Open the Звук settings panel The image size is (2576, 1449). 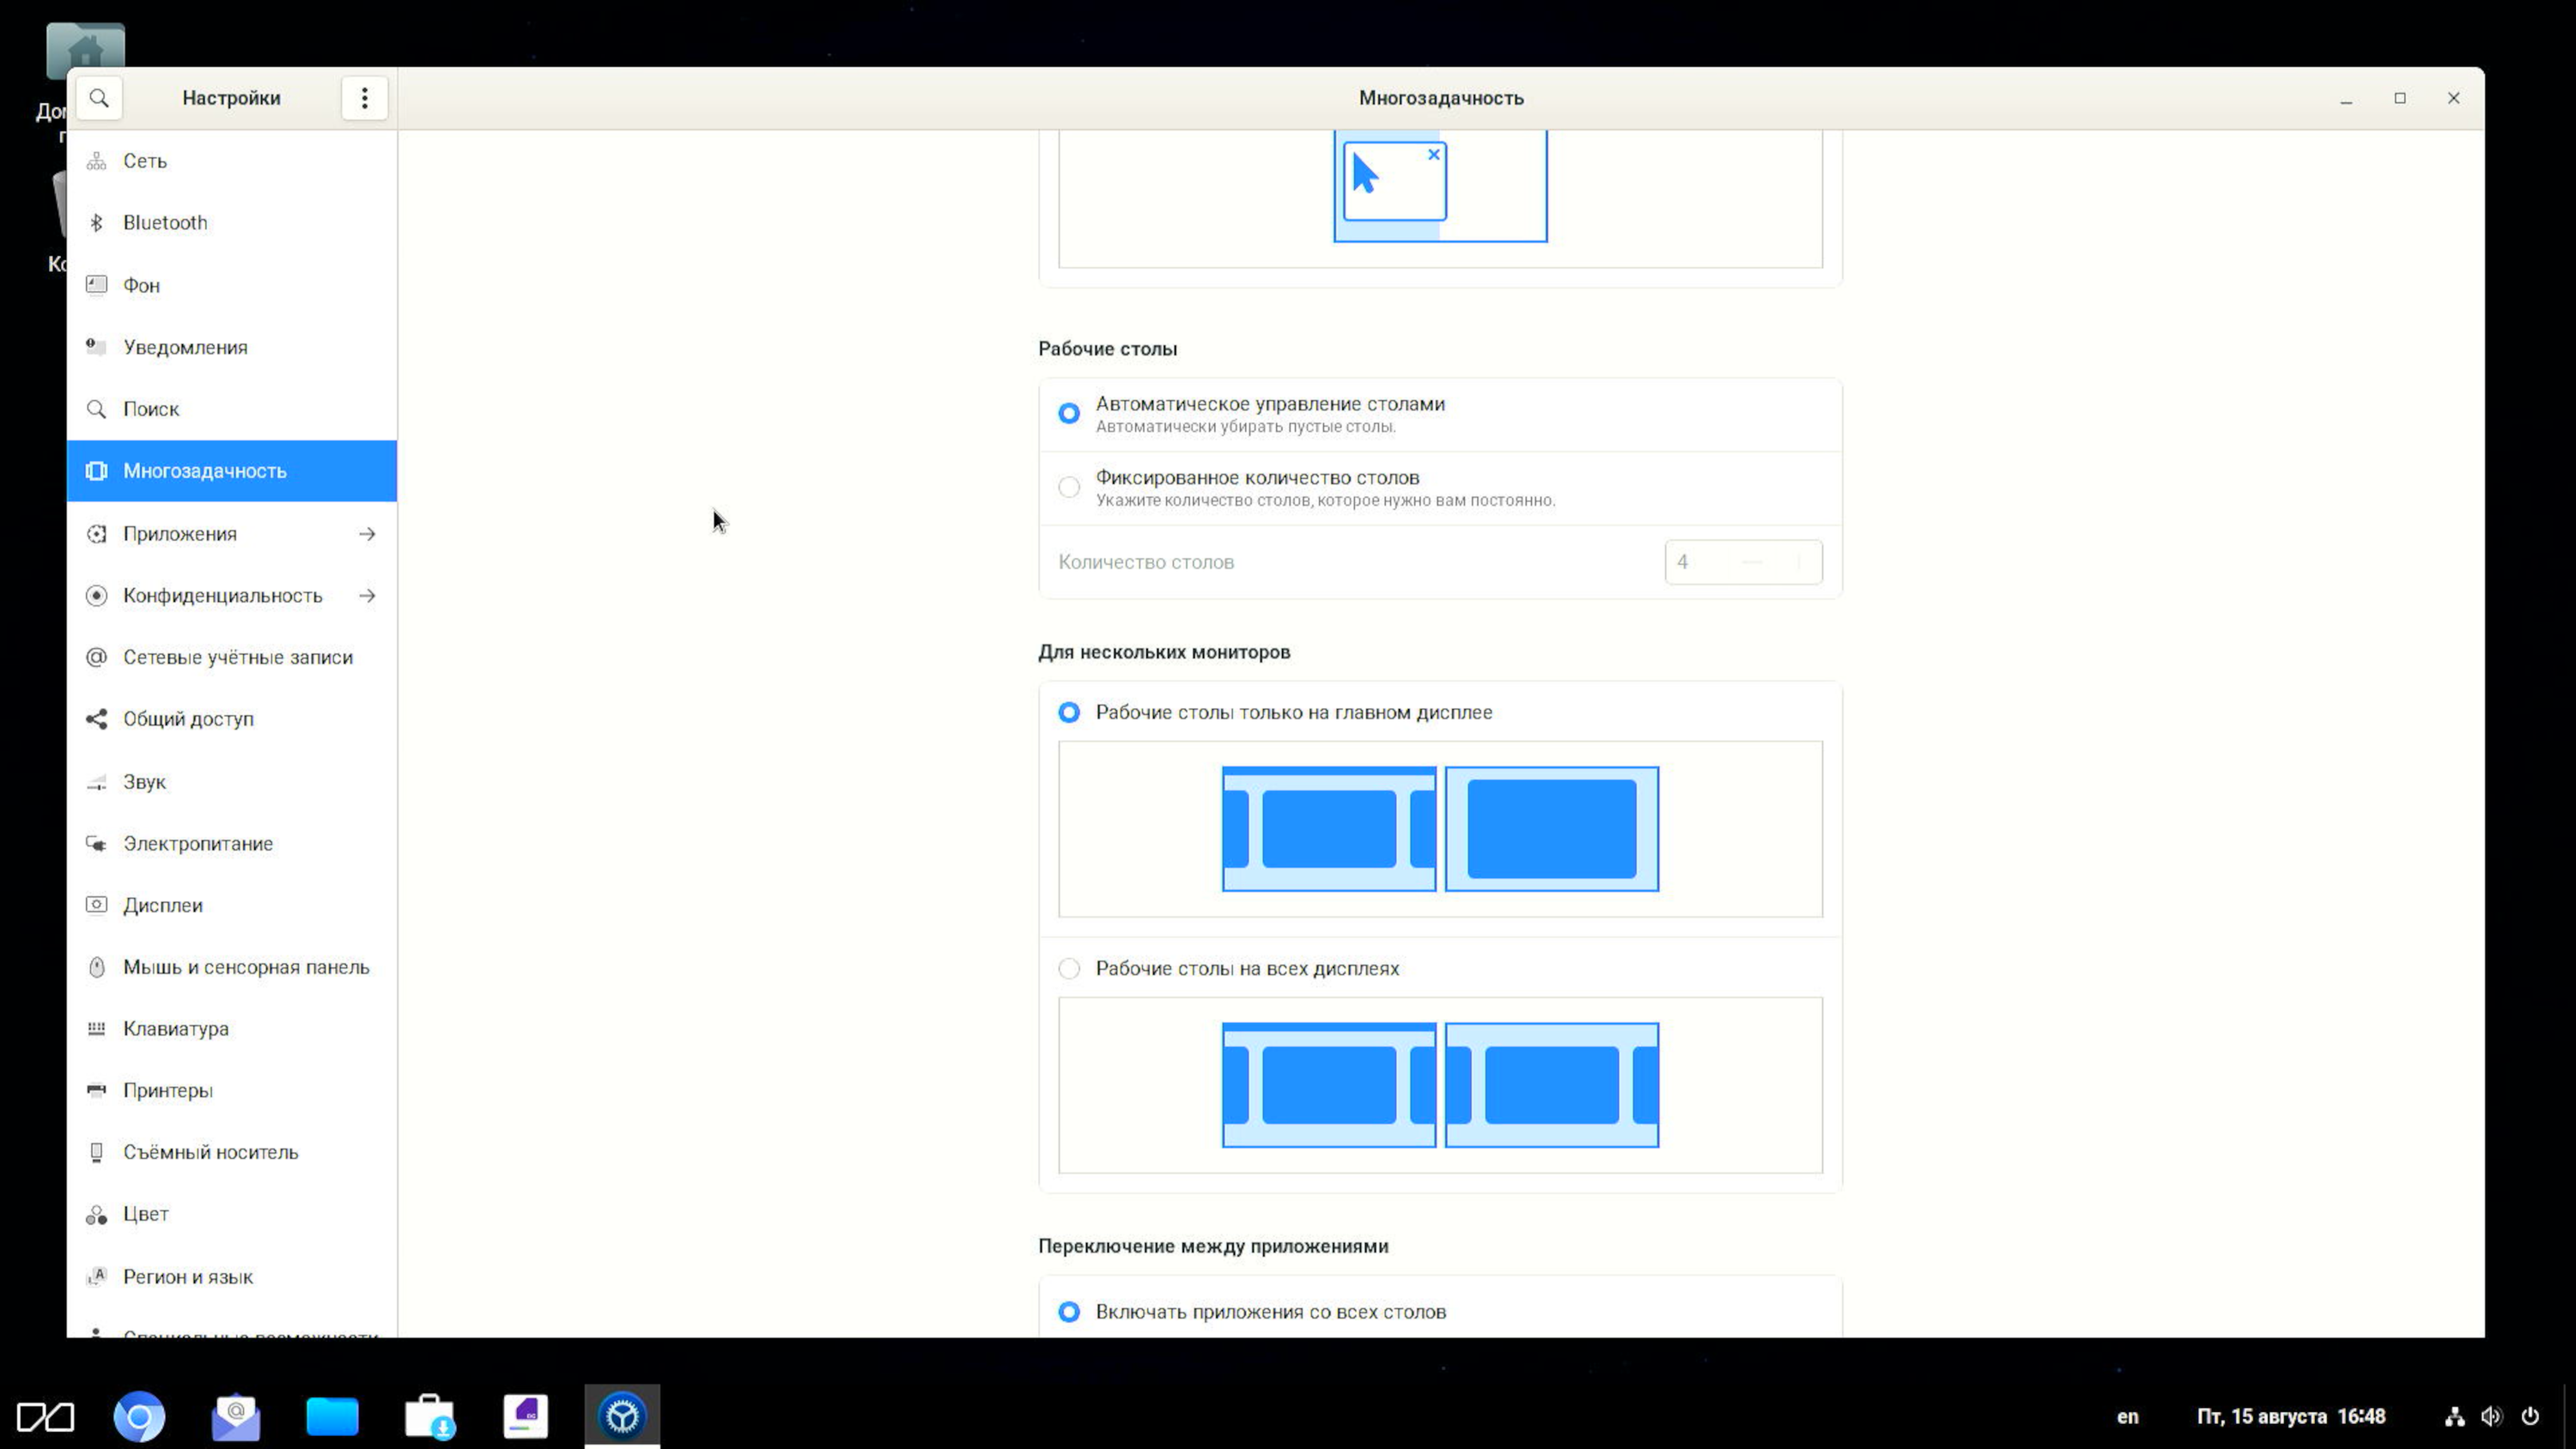[144, 782]
